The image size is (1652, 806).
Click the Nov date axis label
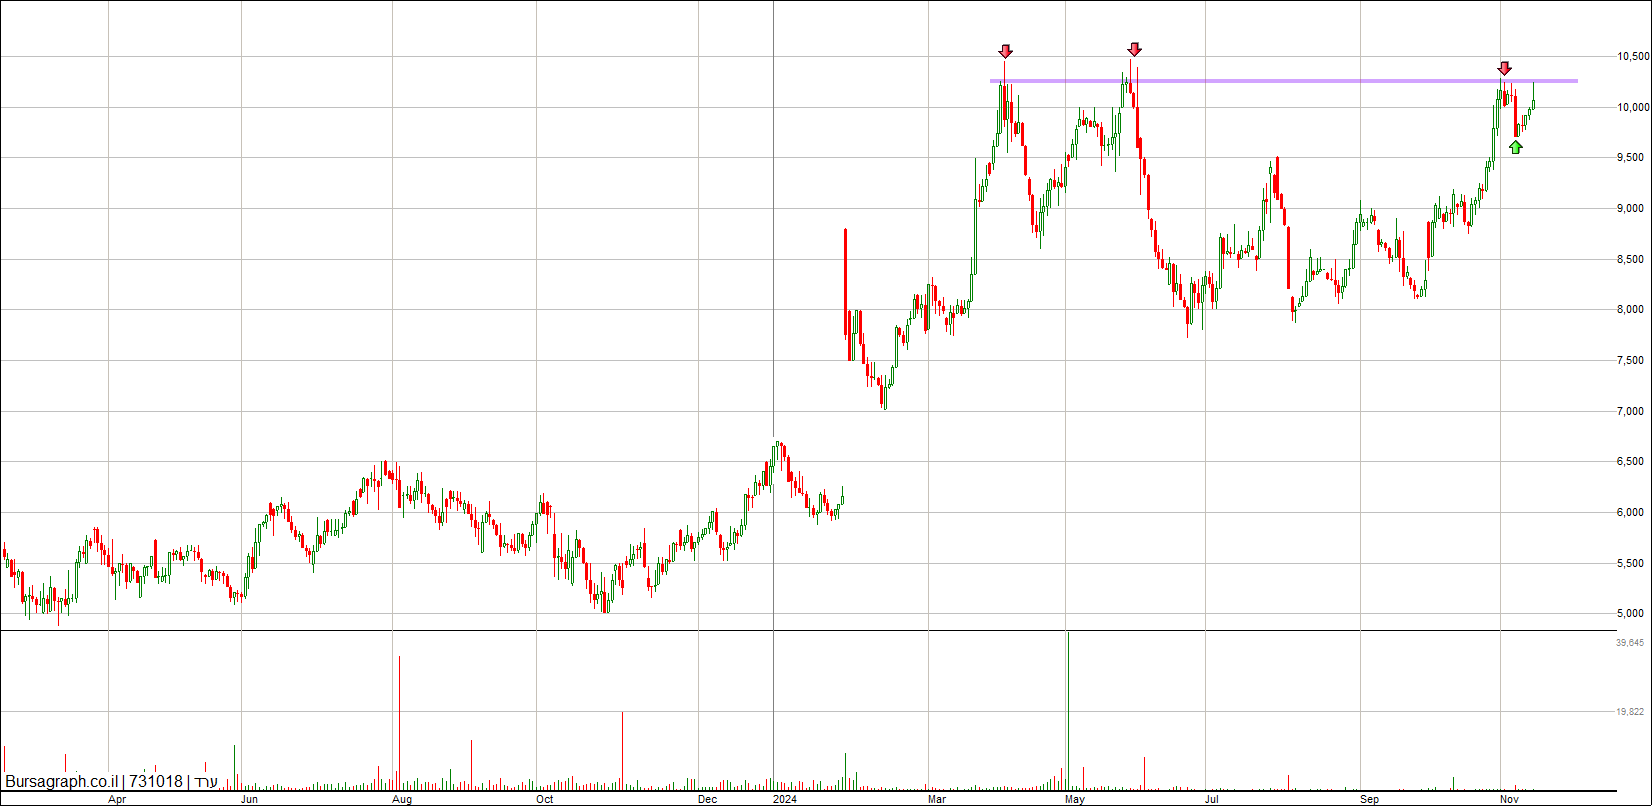(x=1510, y=799)
